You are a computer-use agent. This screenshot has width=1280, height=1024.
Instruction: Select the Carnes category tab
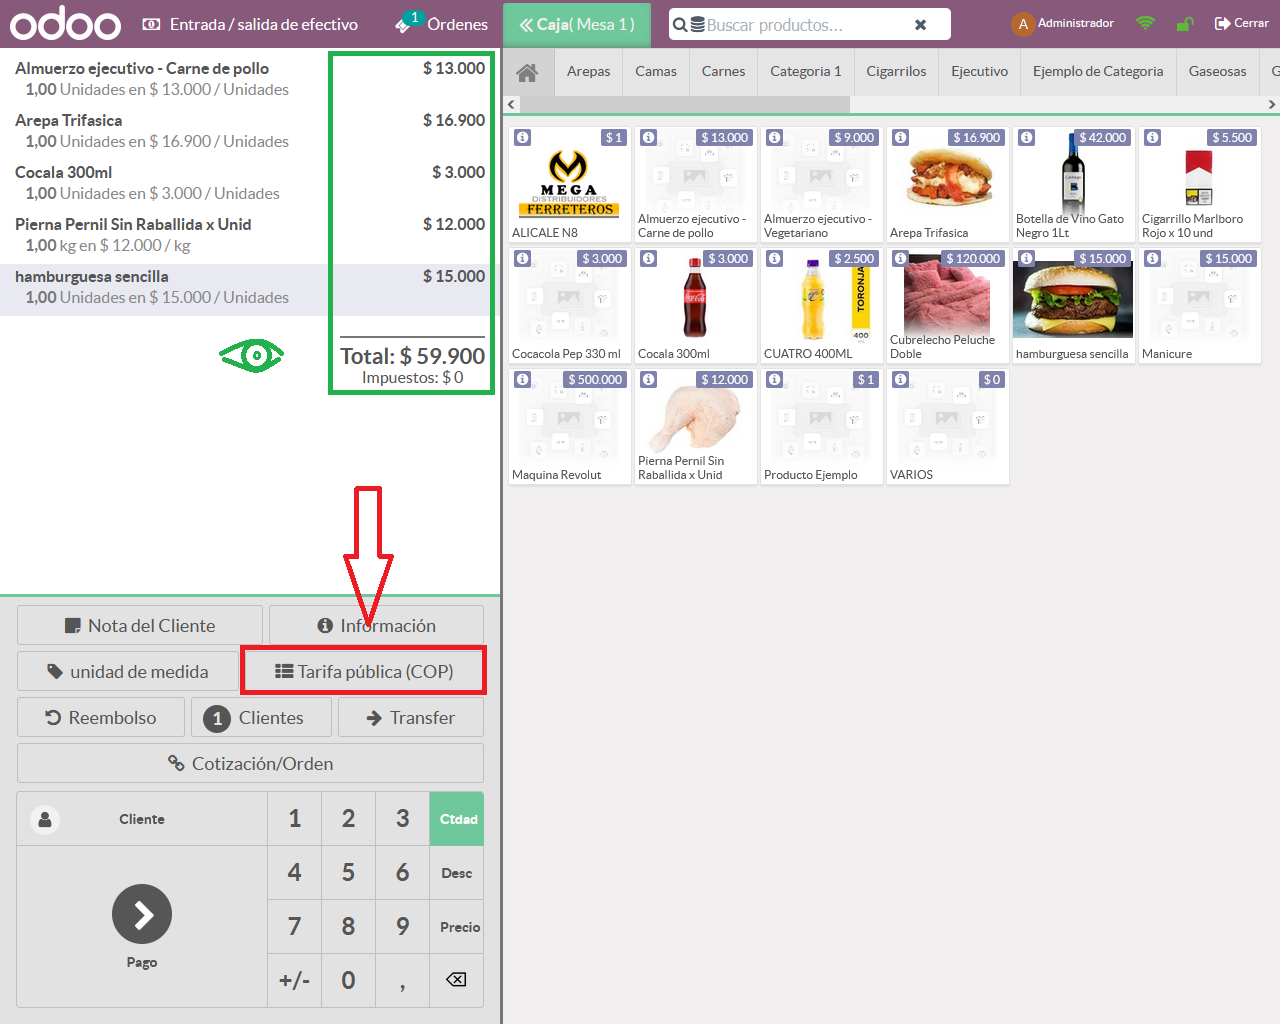tap(723, 72)
